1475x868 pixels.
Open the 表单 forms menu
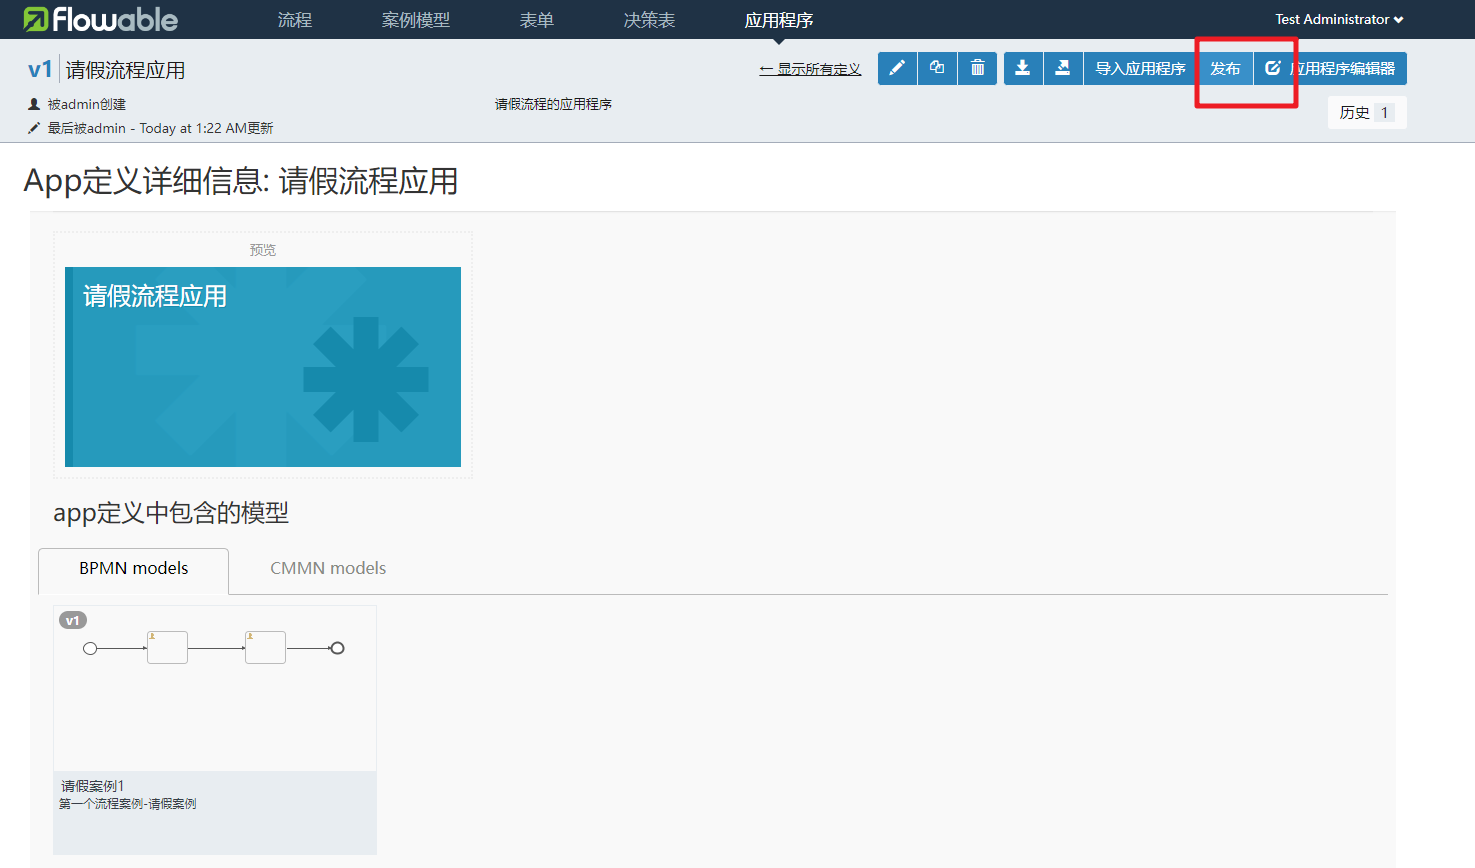pos(537,20)
